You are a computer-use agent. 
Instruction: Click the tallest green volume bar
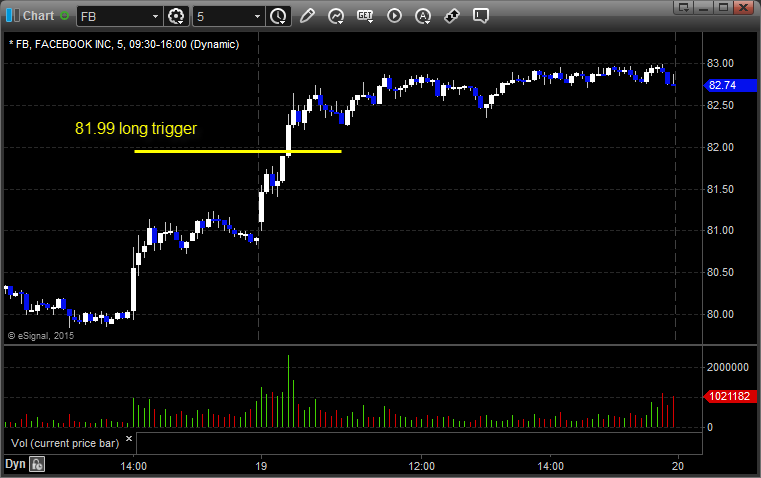(x=288, y=391)
